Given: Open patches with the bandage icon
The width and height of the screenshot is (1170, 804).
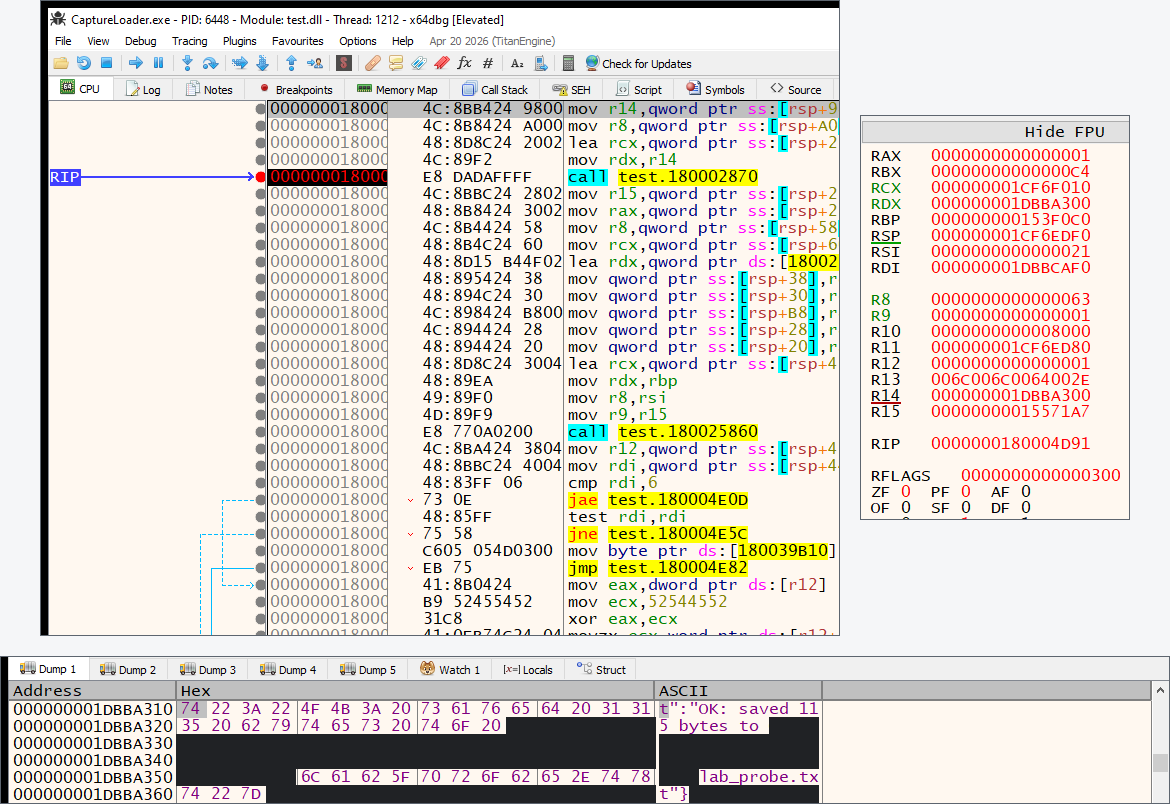Looking at the screenshot, I should point(372,63).
